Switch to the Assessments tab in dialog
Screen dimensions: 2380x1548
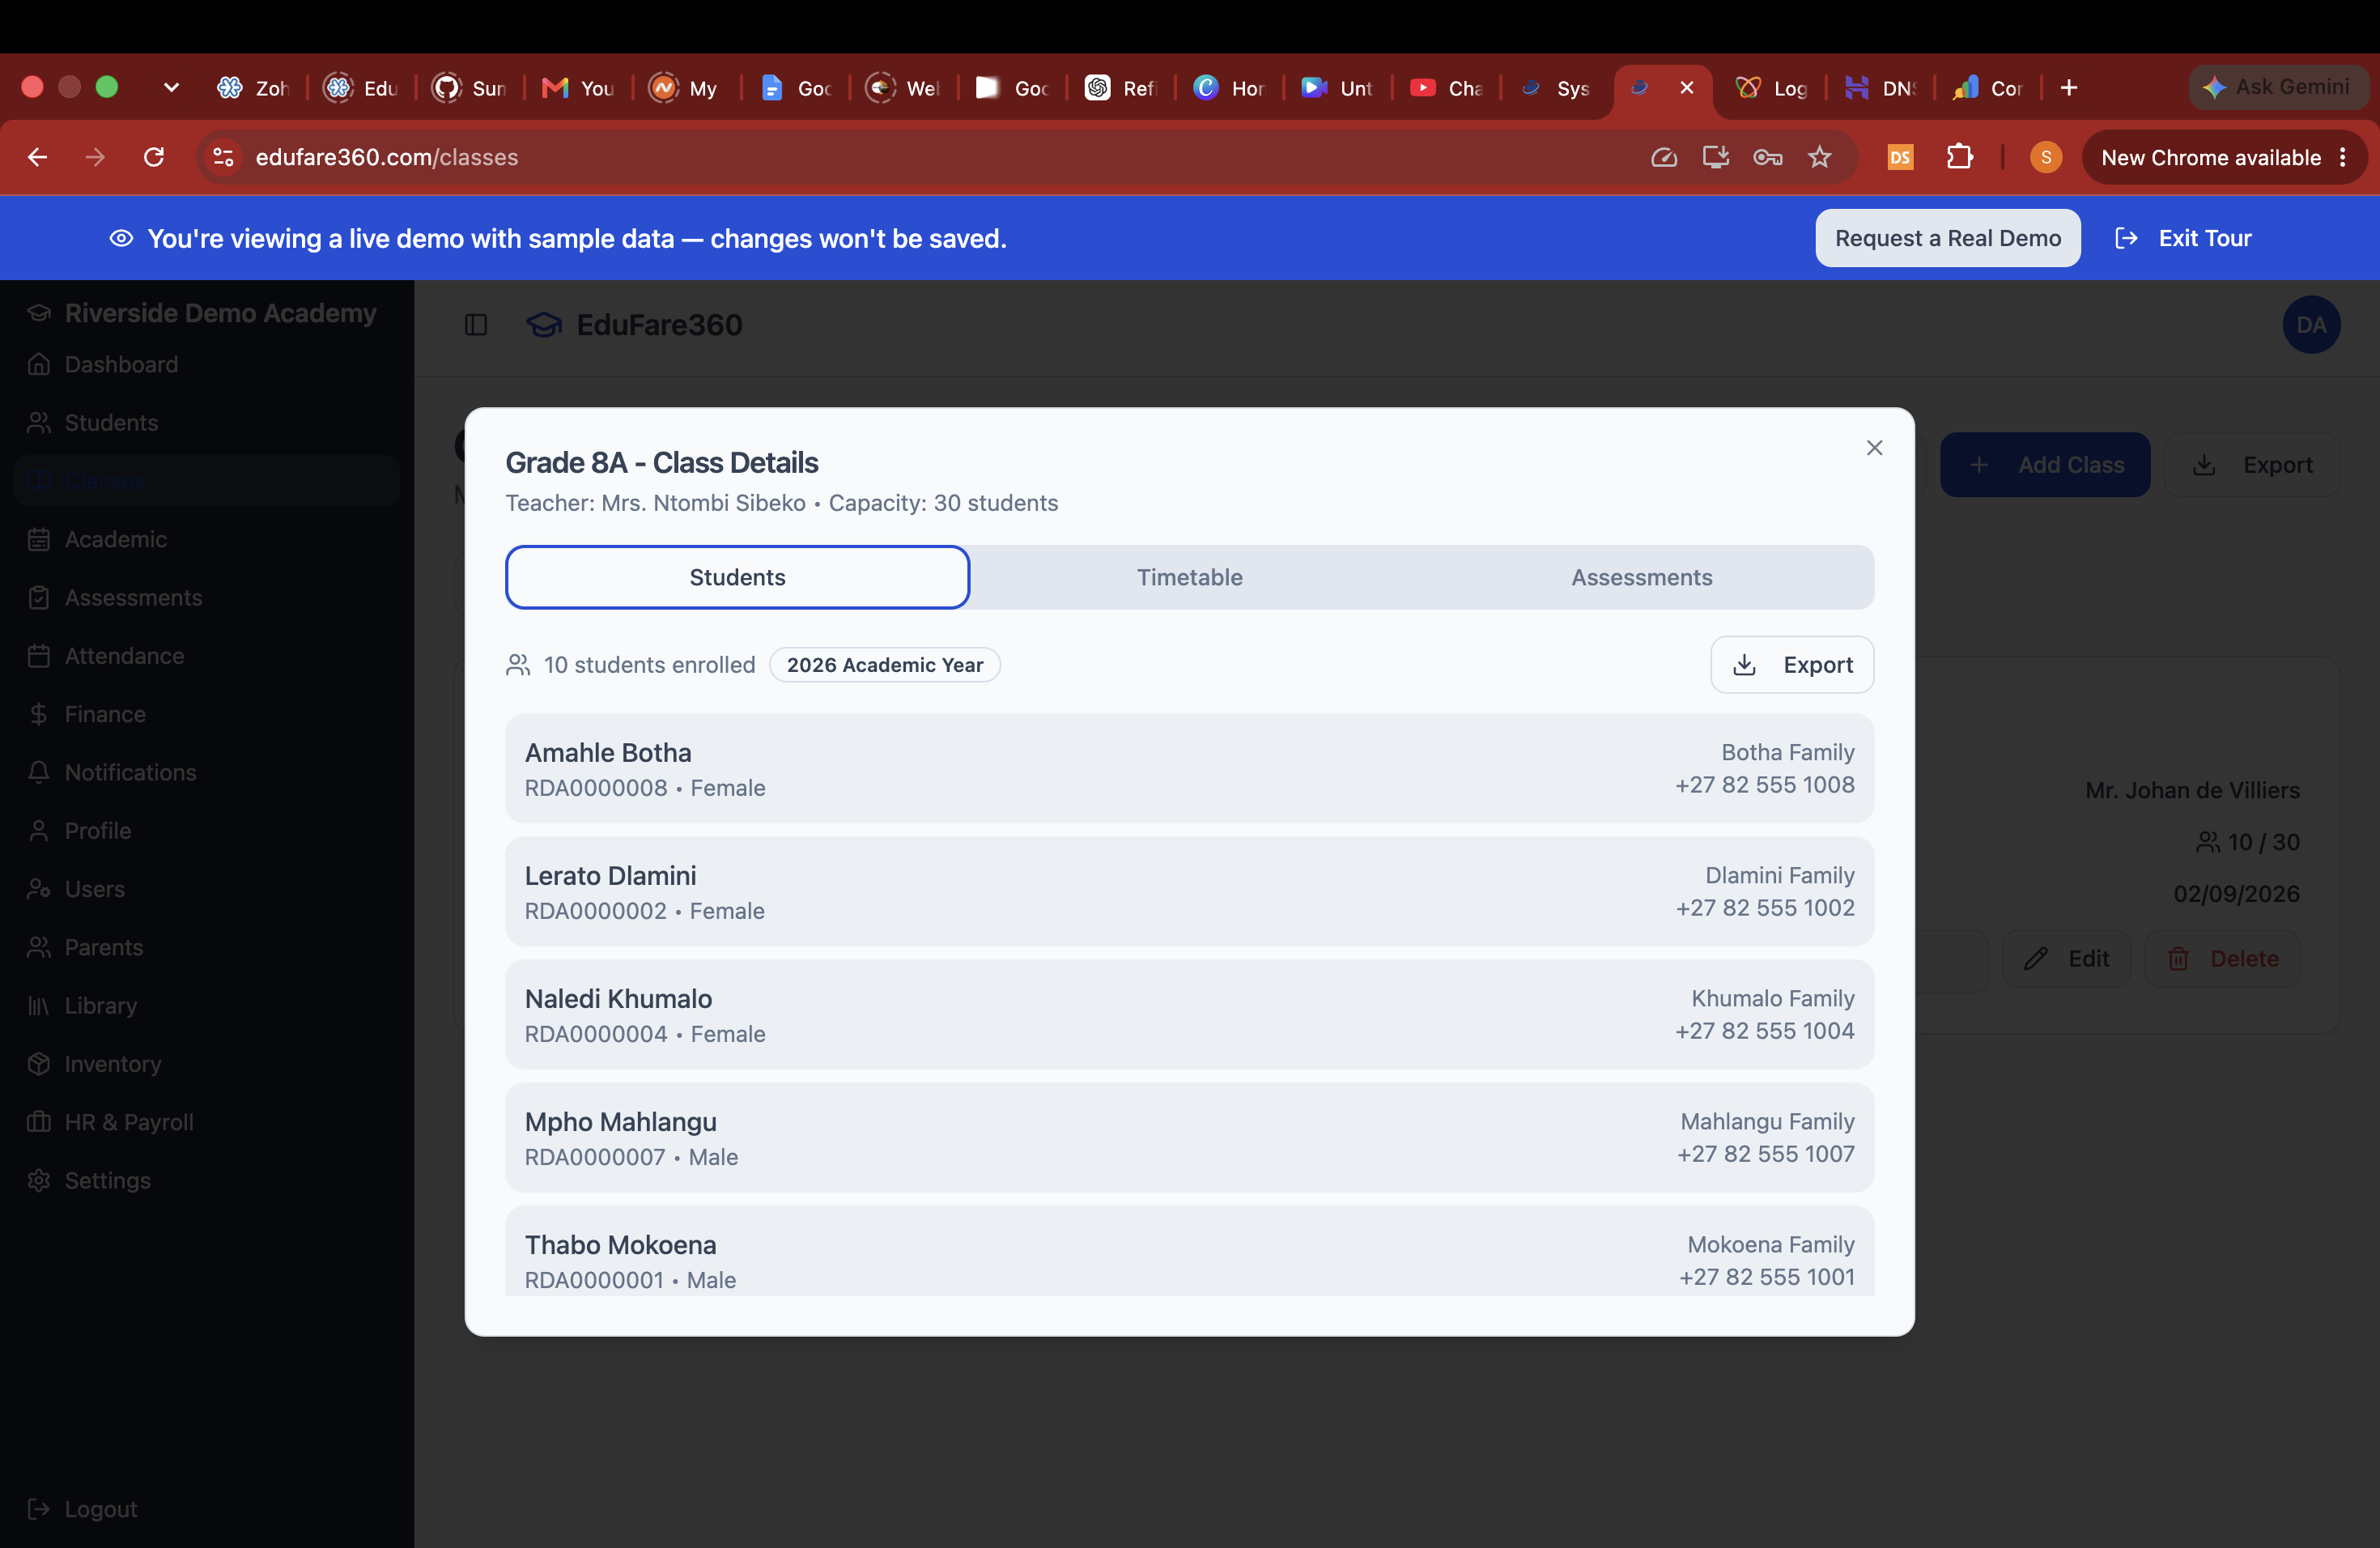(1641, 577)
